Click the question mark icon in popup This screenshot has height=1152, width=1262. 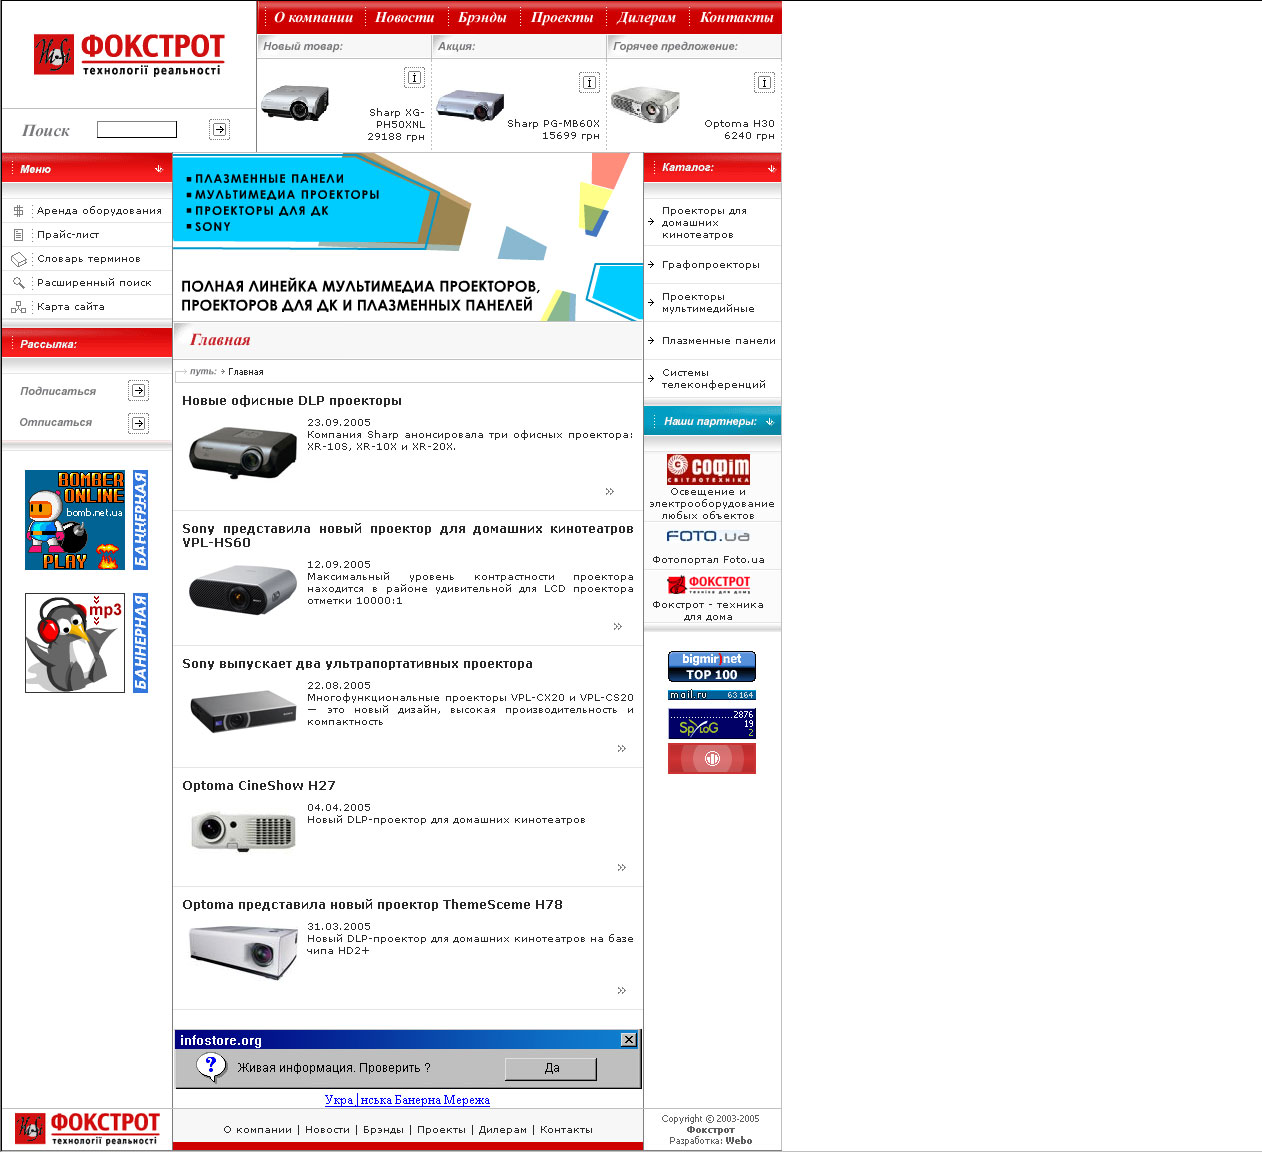[x=210, y=1067]
